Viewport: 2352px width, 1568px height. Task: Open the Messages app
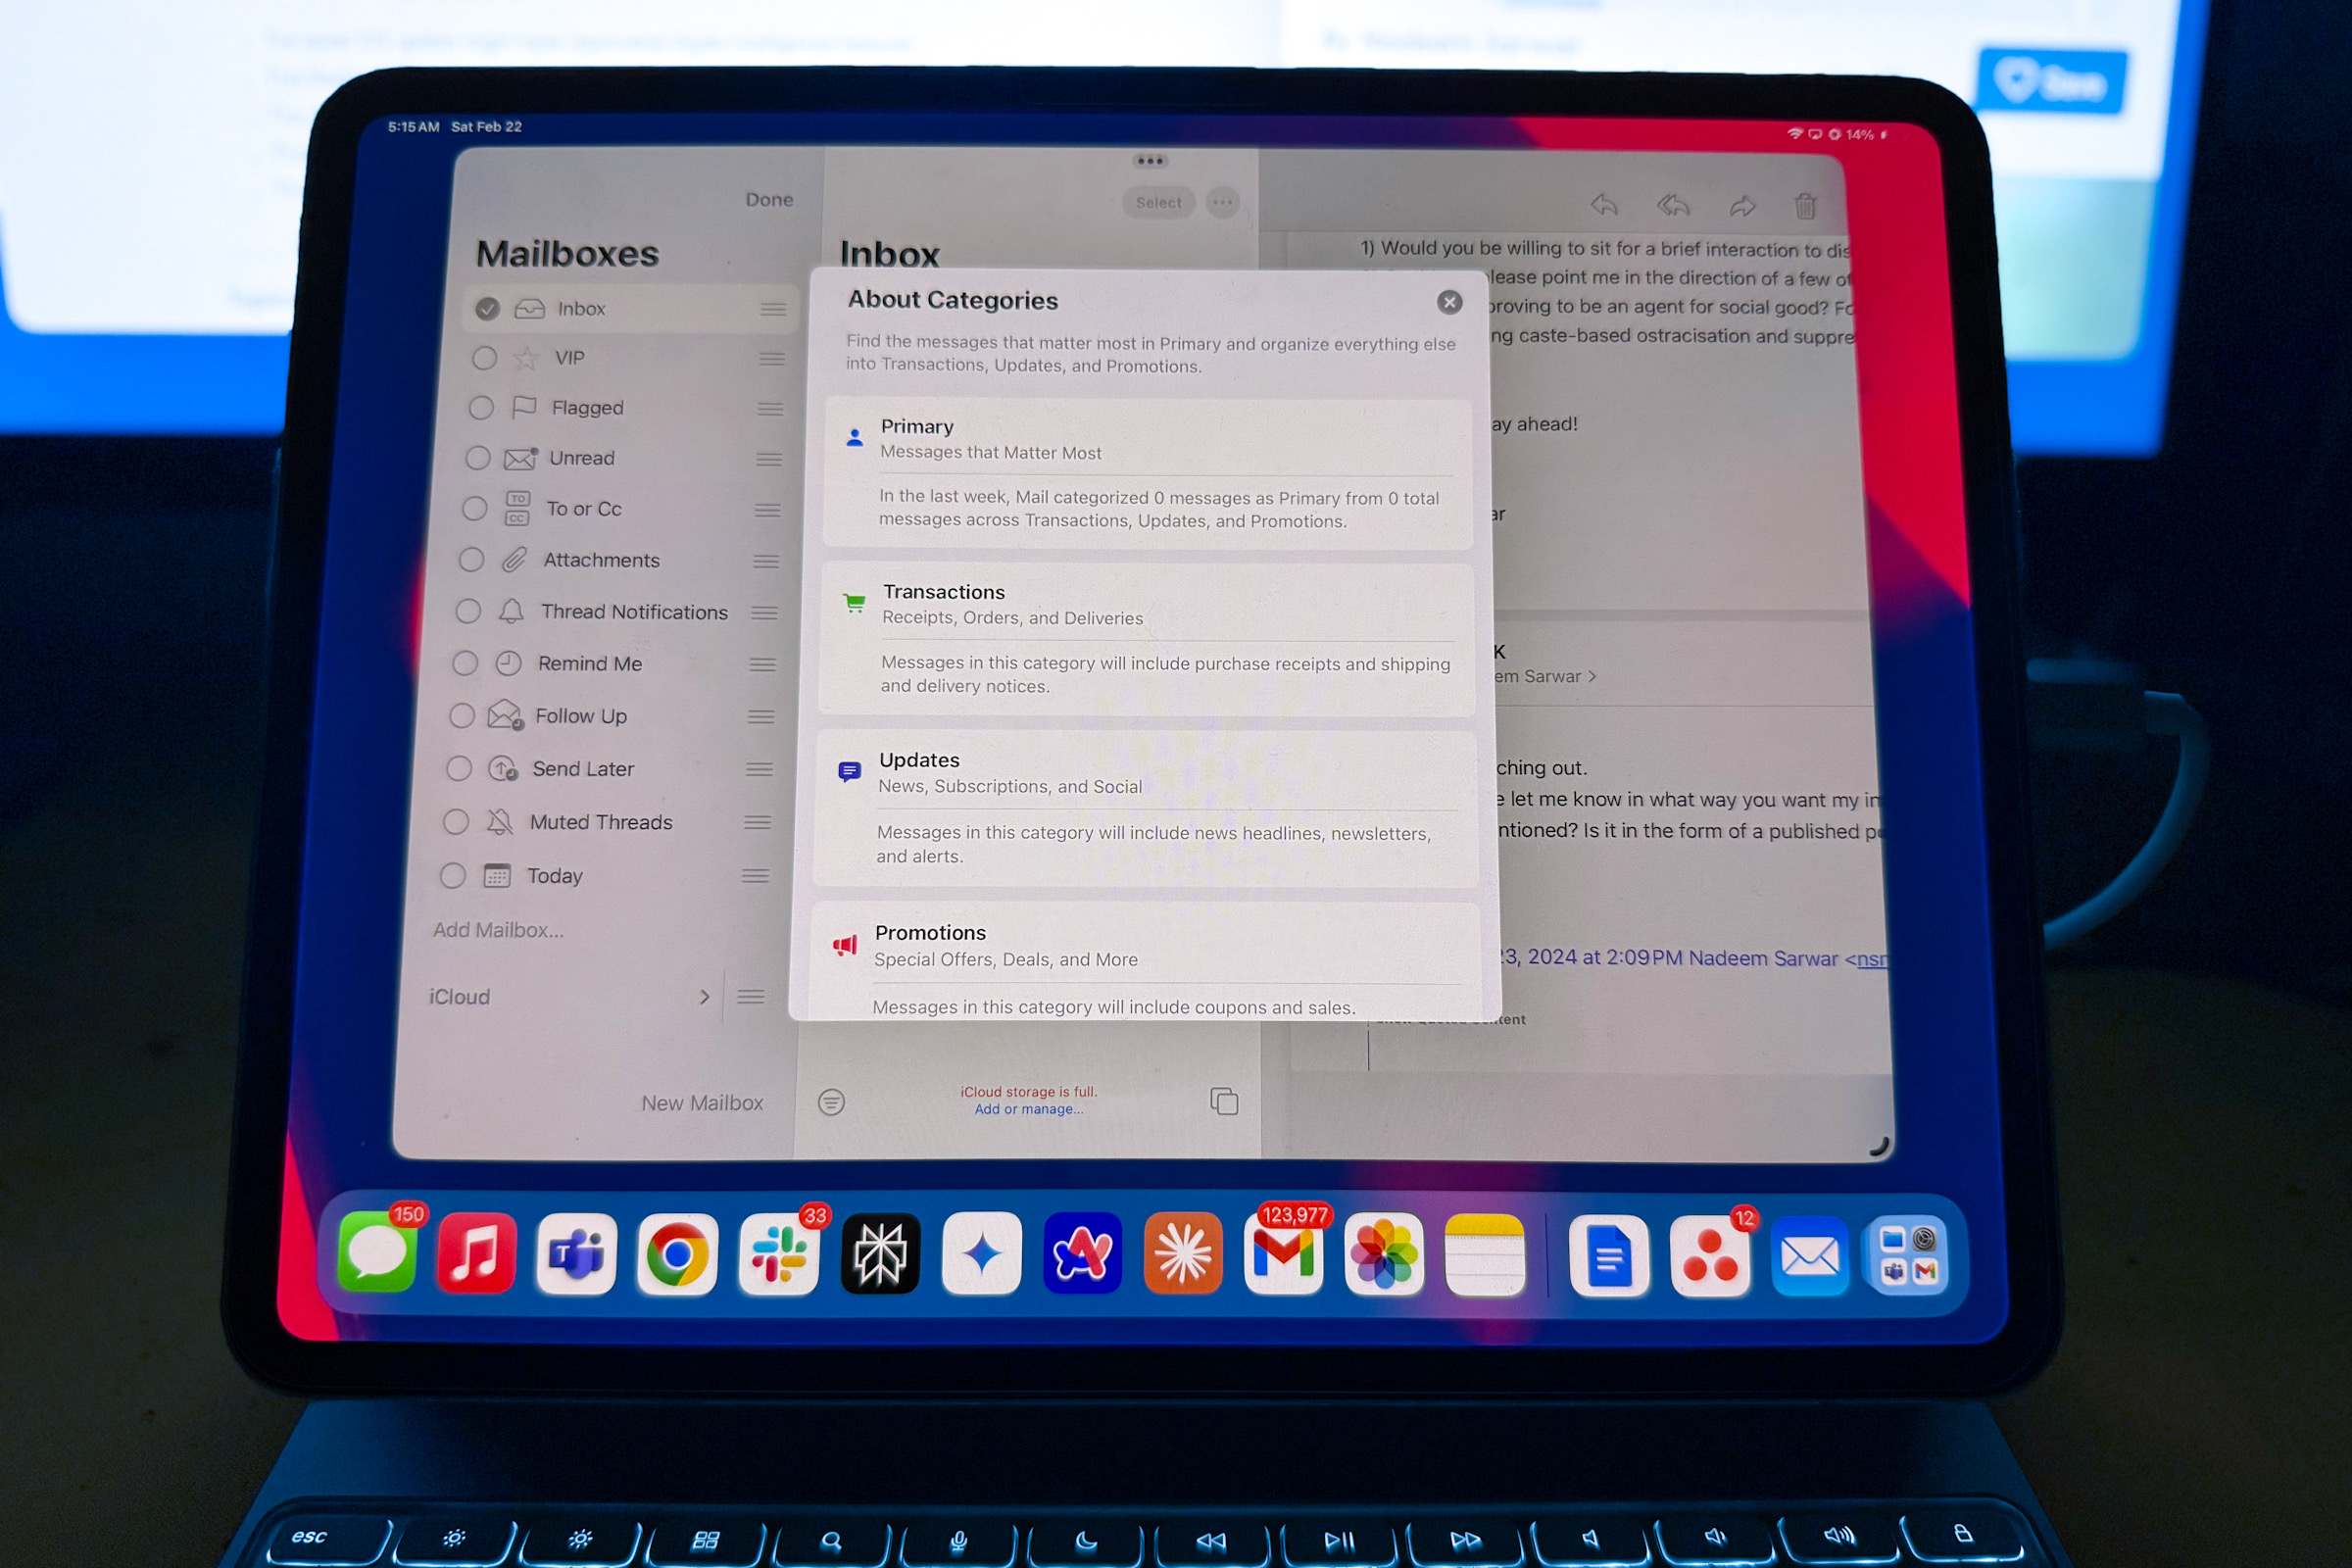tap(383, 1254)
